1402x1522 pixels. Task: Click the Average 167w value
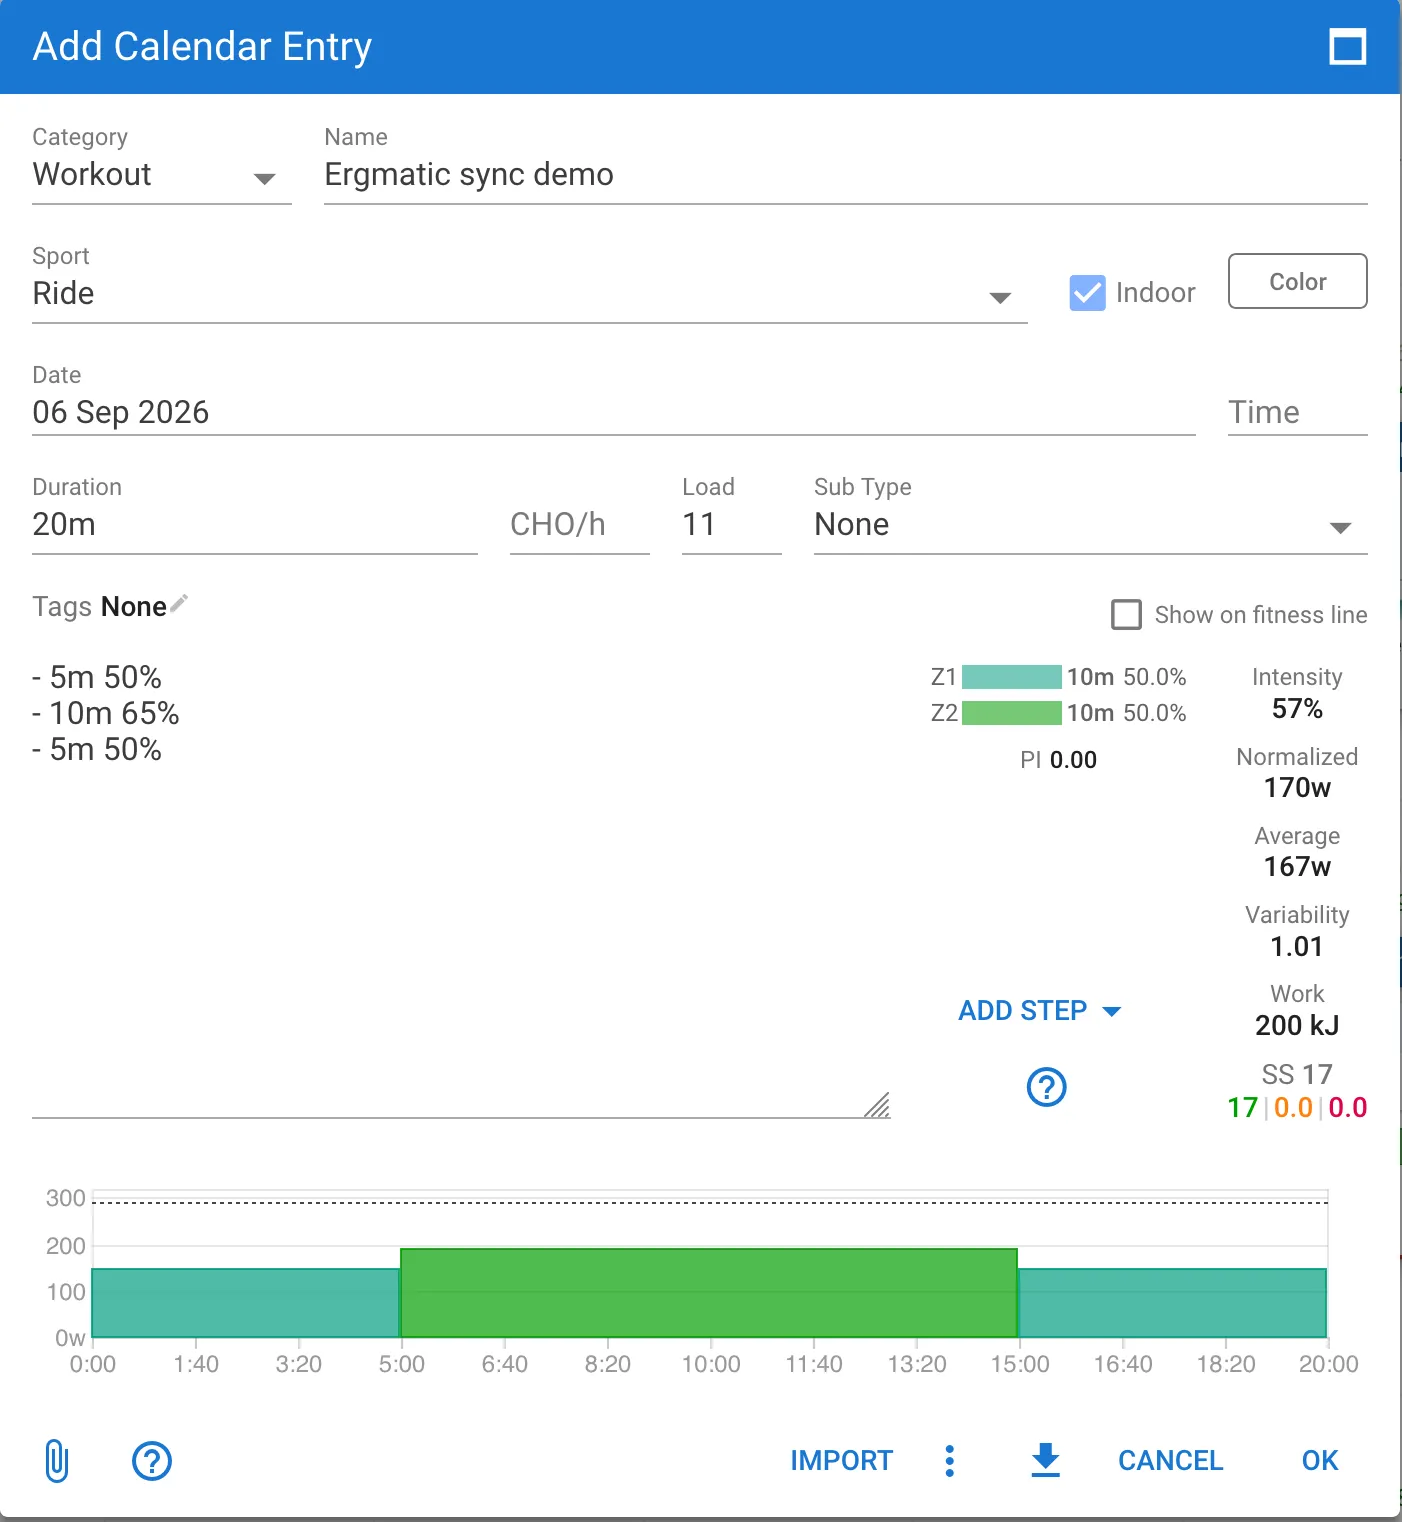pos(1297,867)
